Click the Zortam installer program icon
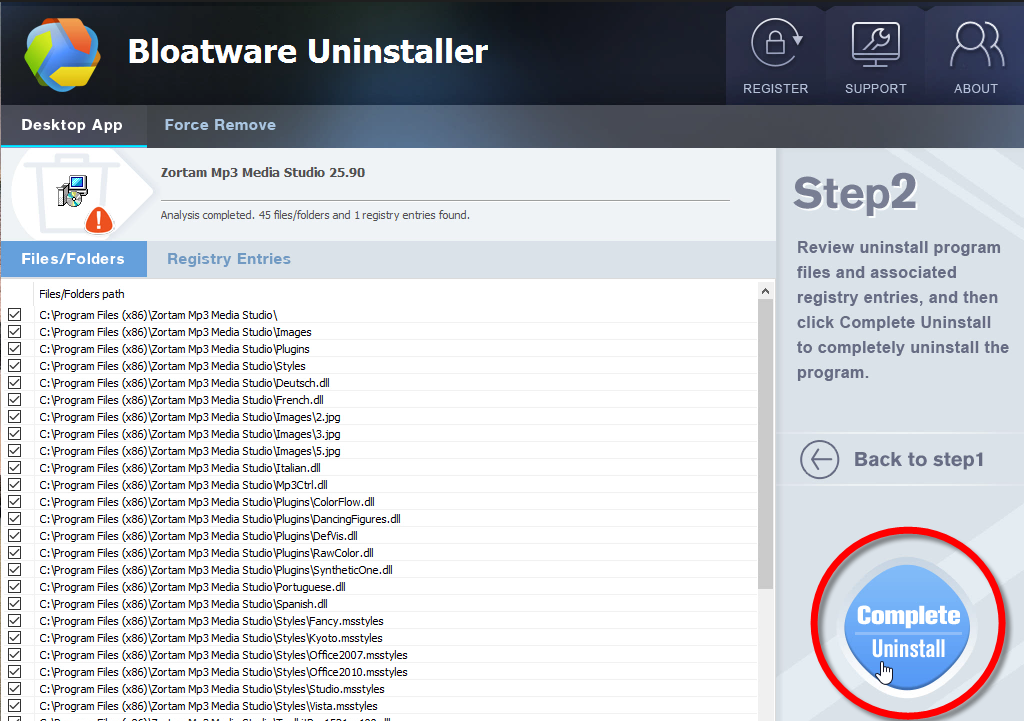 72,191
